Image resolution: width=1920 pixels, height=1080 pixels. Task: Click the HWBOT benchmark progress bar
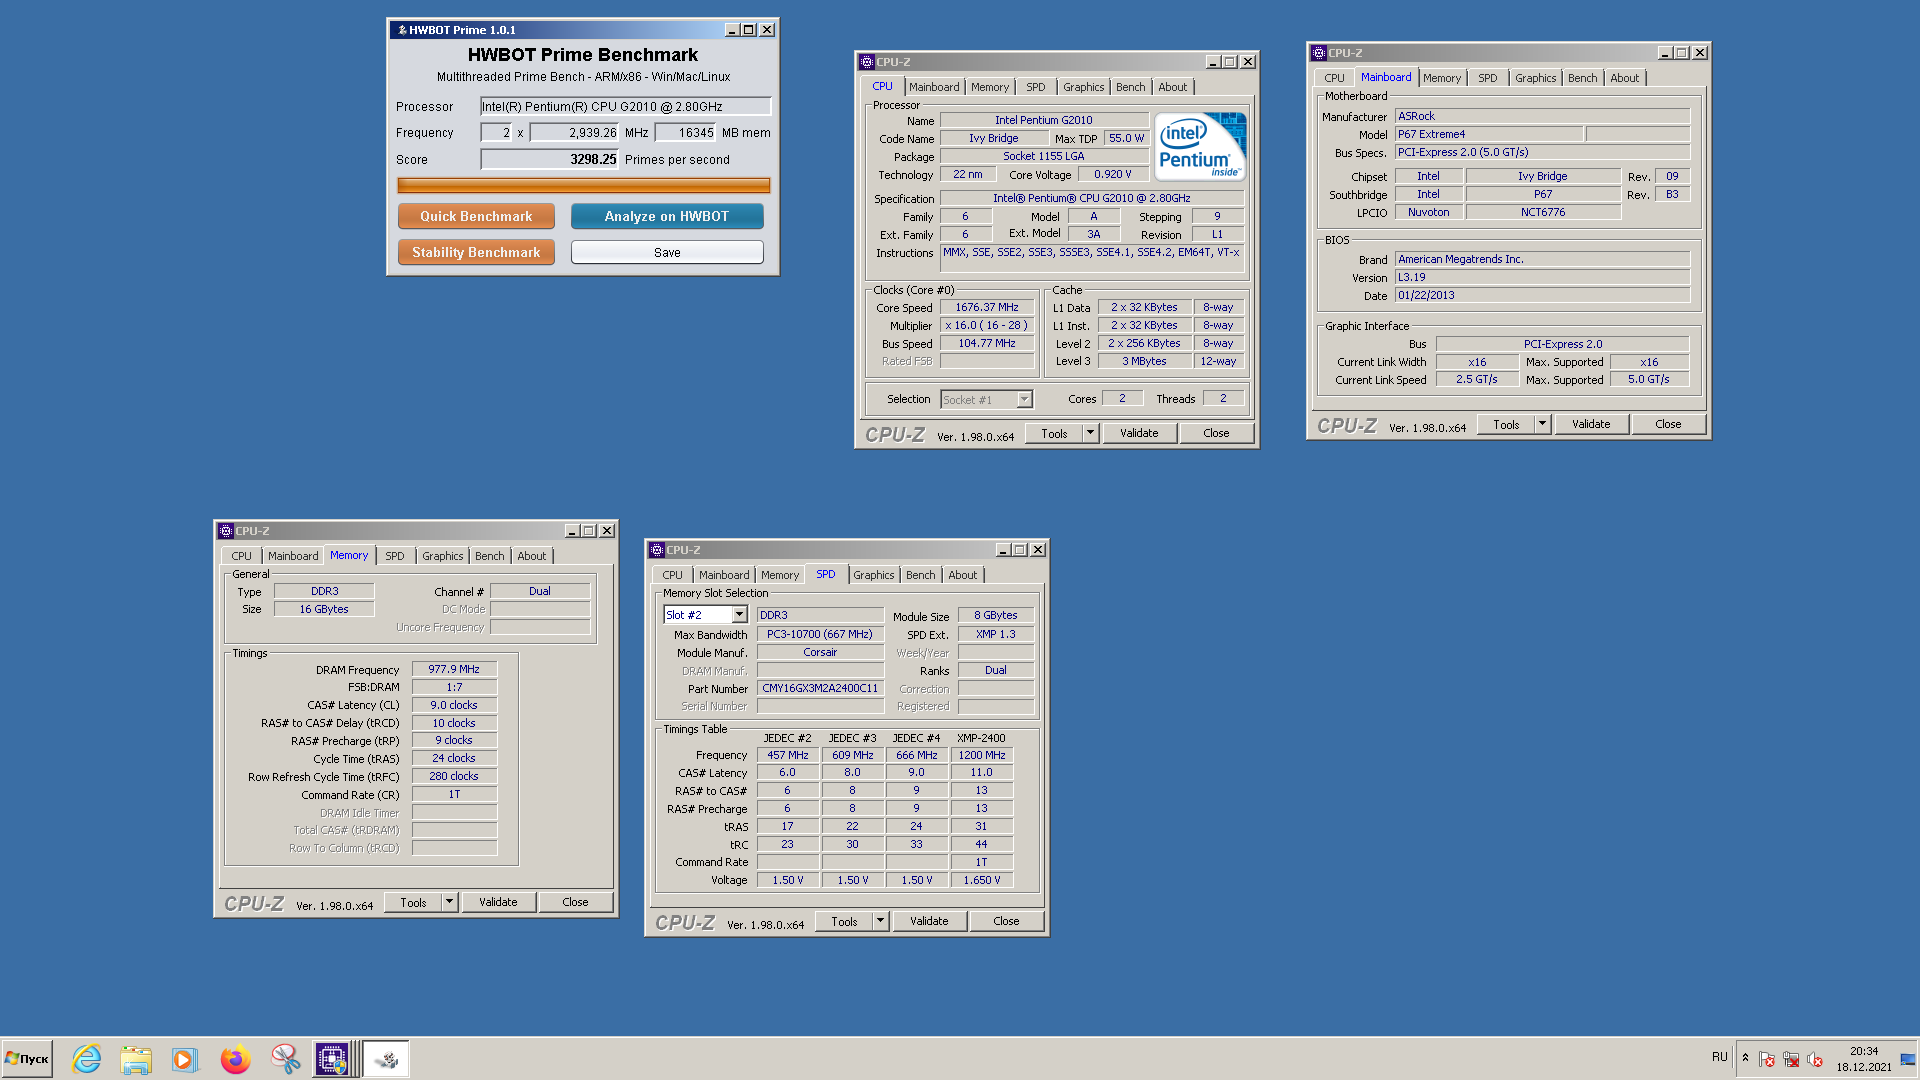(x=584, y=185)
